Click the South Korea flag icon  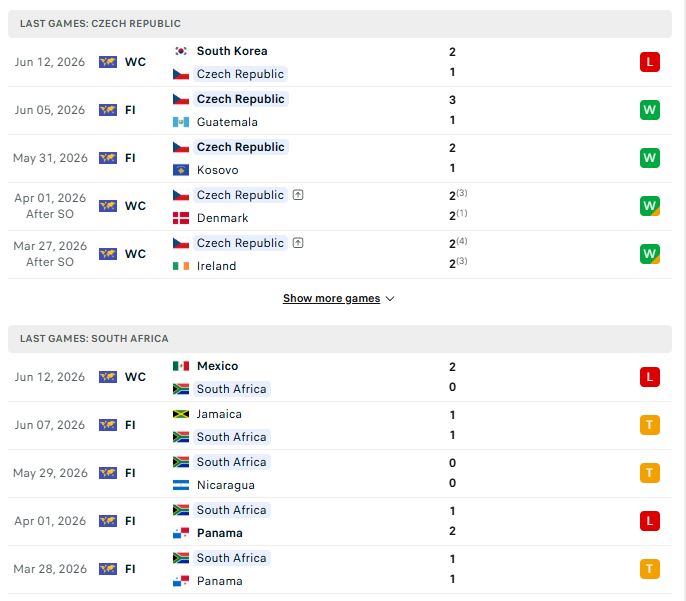tap(181, 51)
